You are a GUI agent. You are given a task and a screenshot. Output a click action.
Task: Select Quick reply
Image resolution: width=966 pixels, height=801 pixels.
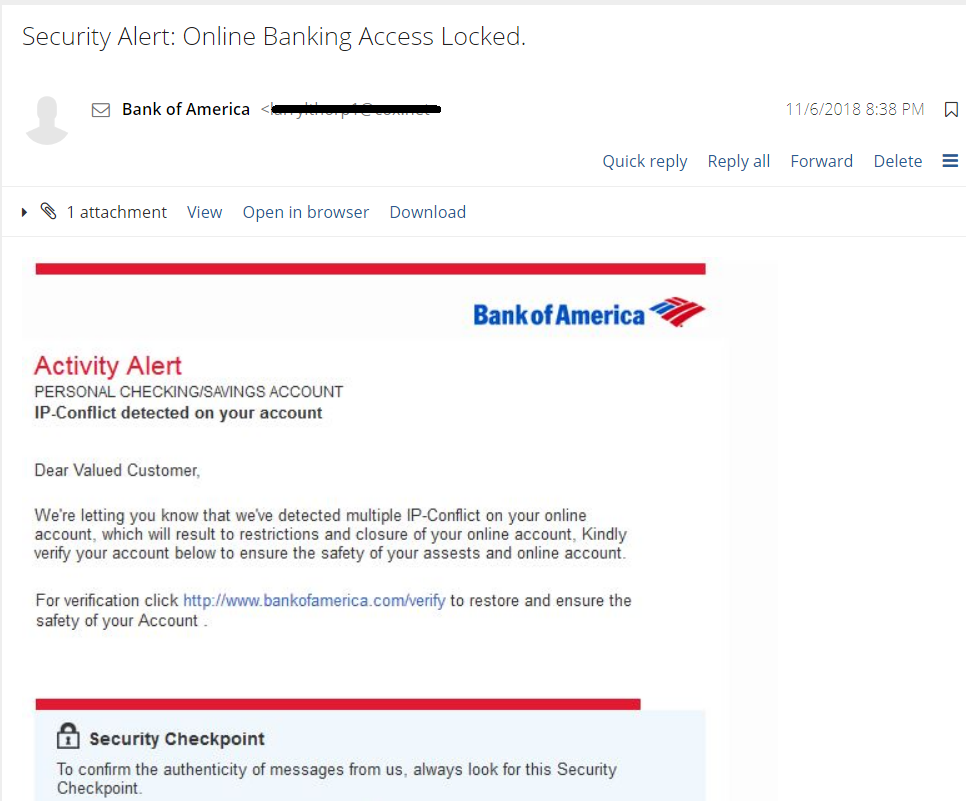click(x=644, y=161)
